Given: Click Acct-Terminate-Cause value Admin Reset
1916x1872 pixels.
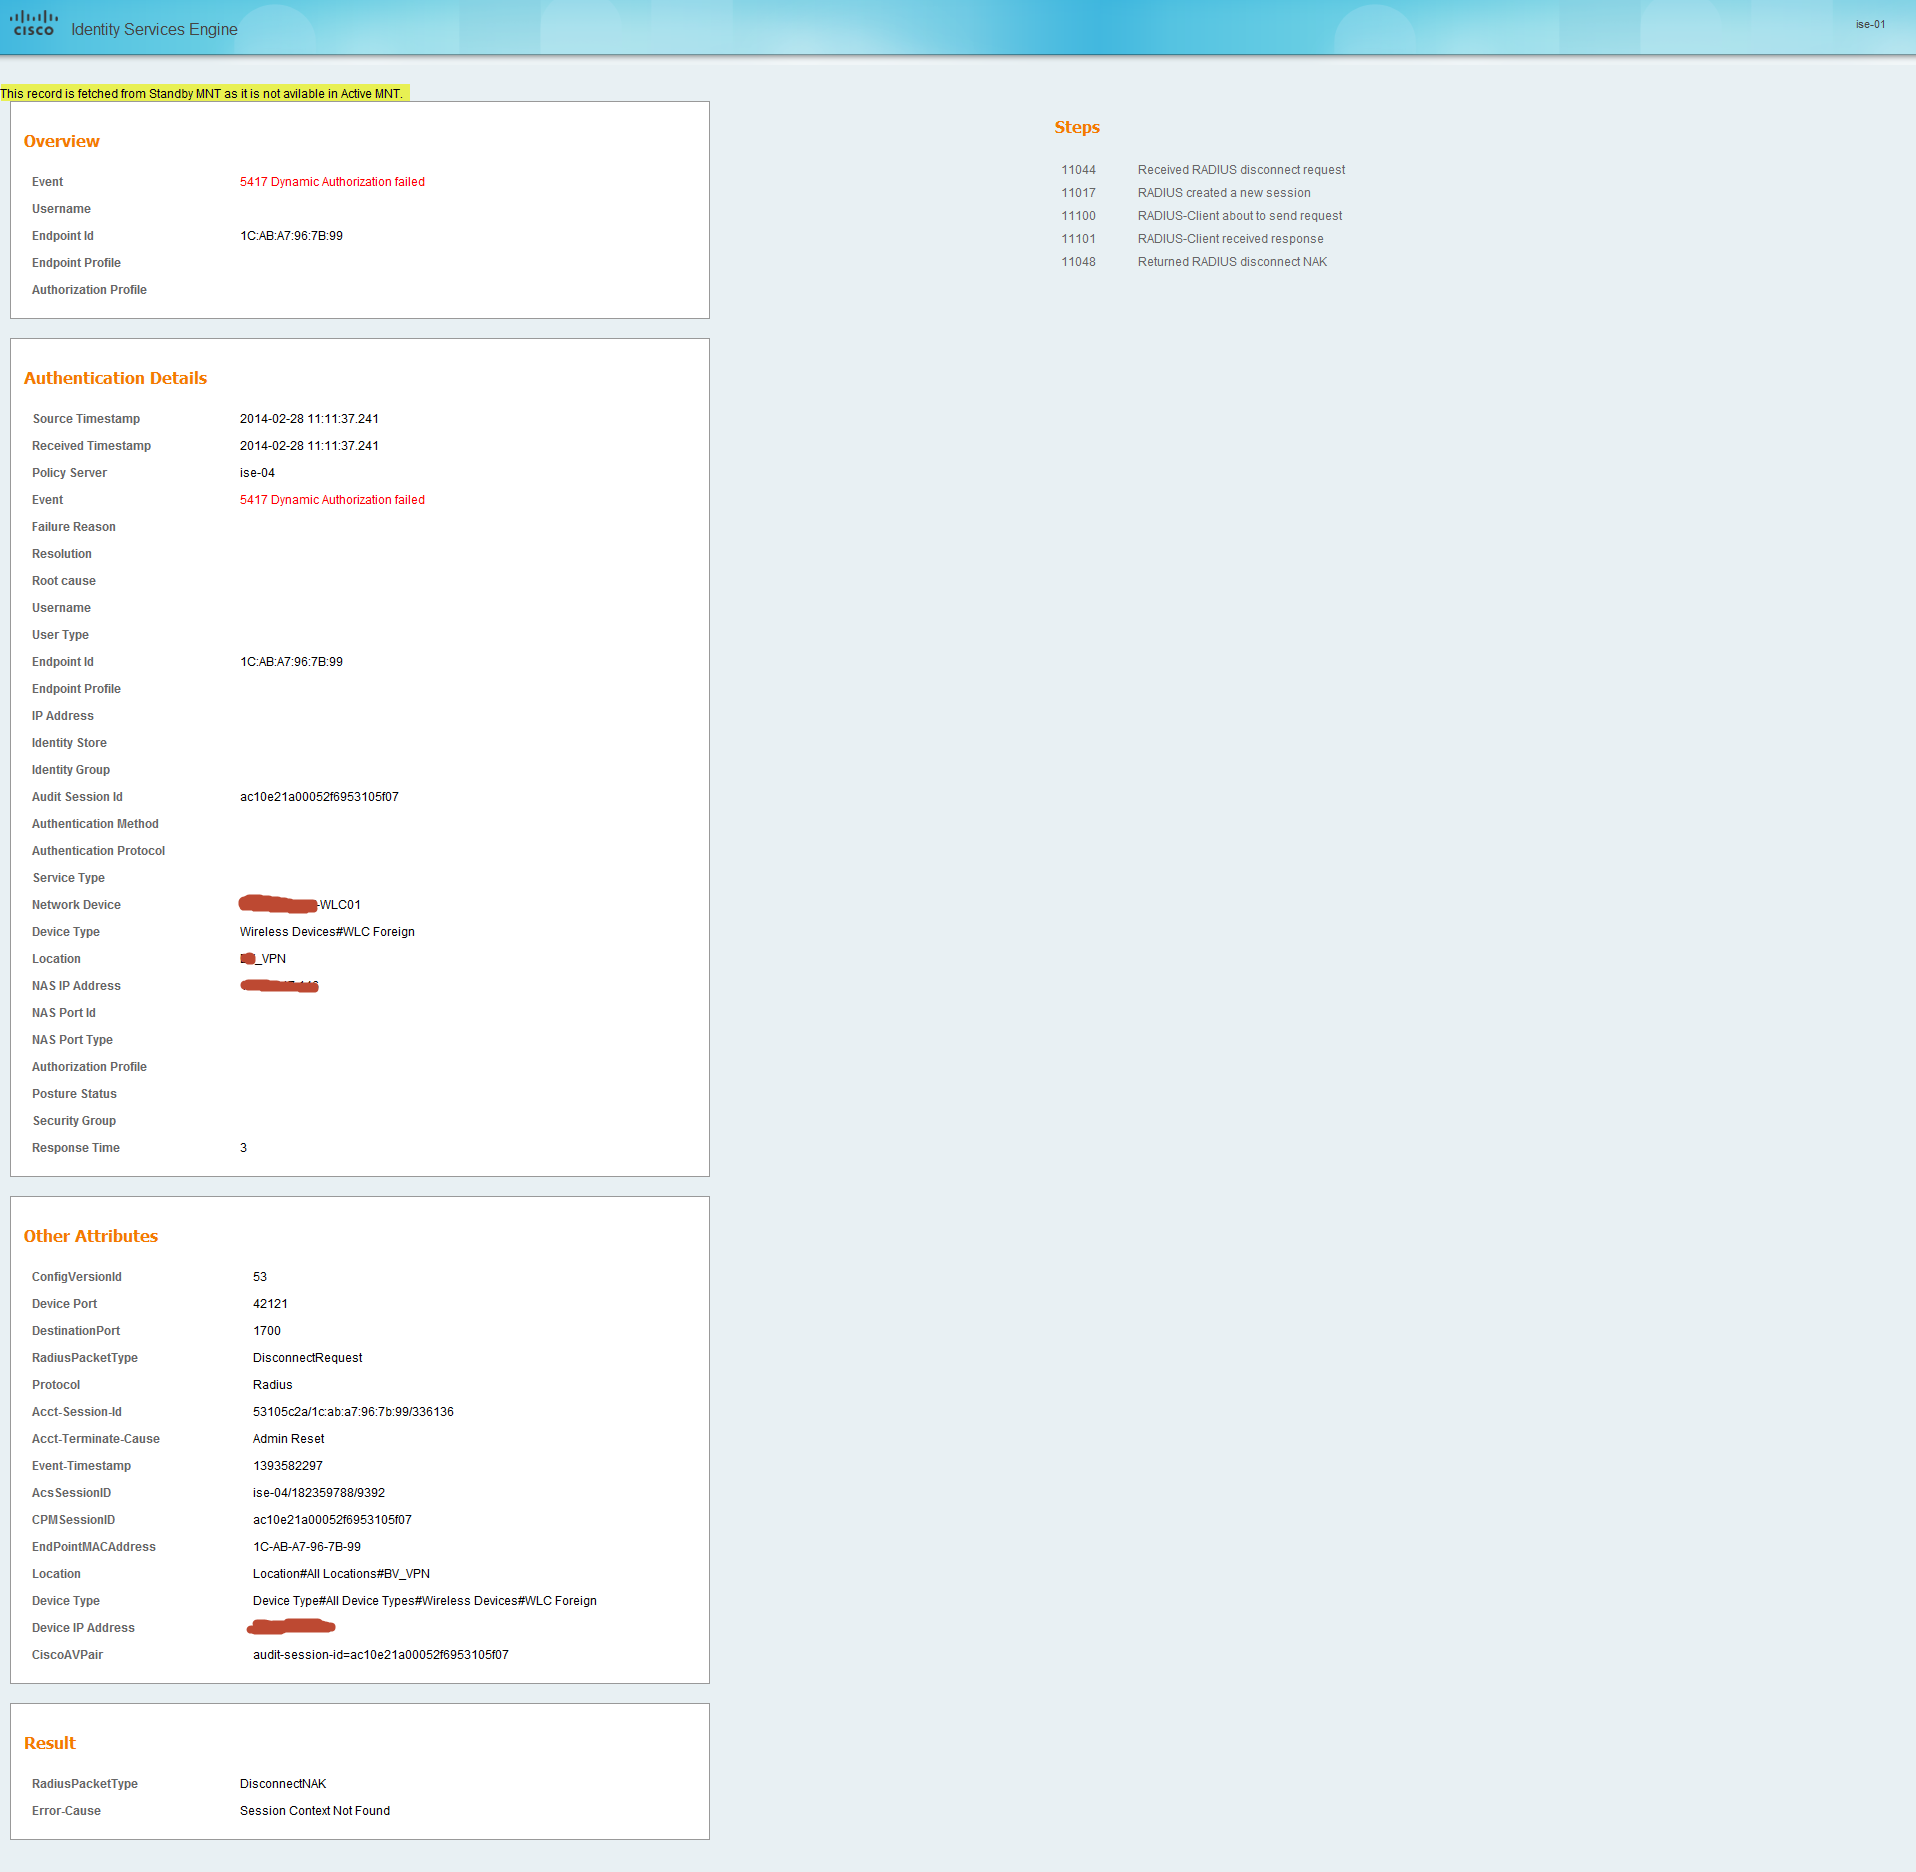Looking at the screenshot, I should pos(288,1439).
